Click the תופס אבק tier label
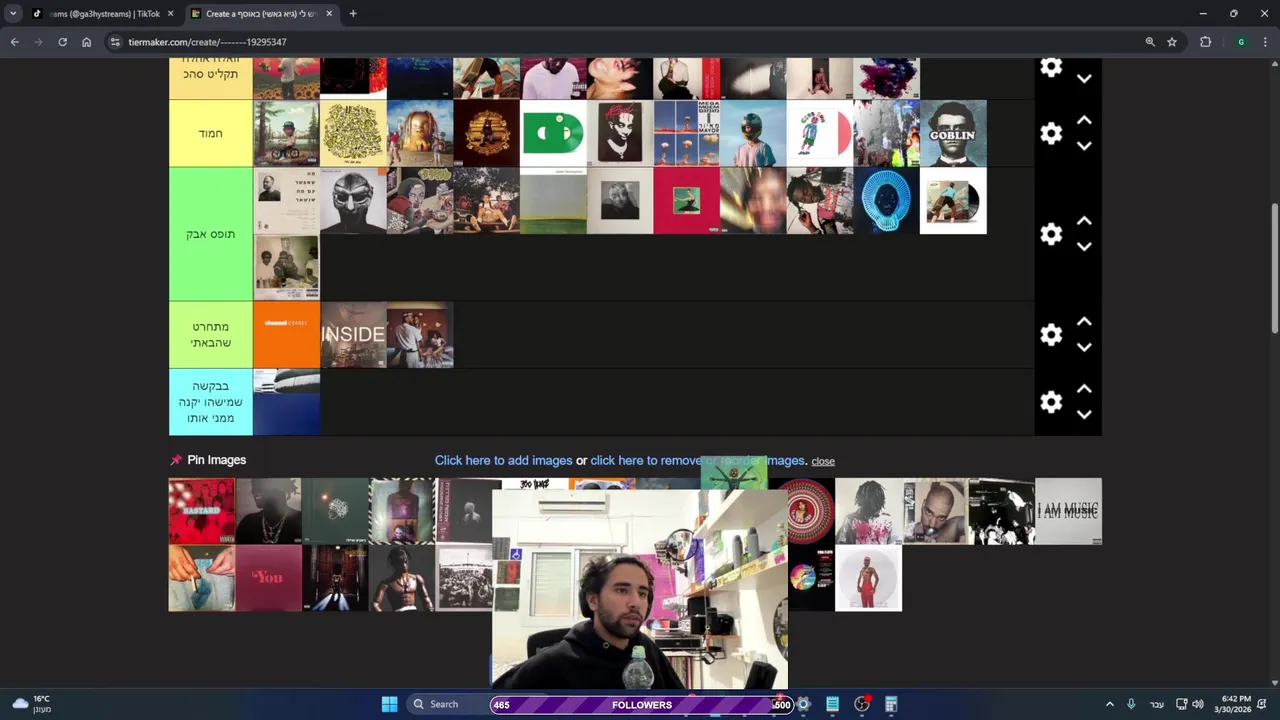 point(211,234)
